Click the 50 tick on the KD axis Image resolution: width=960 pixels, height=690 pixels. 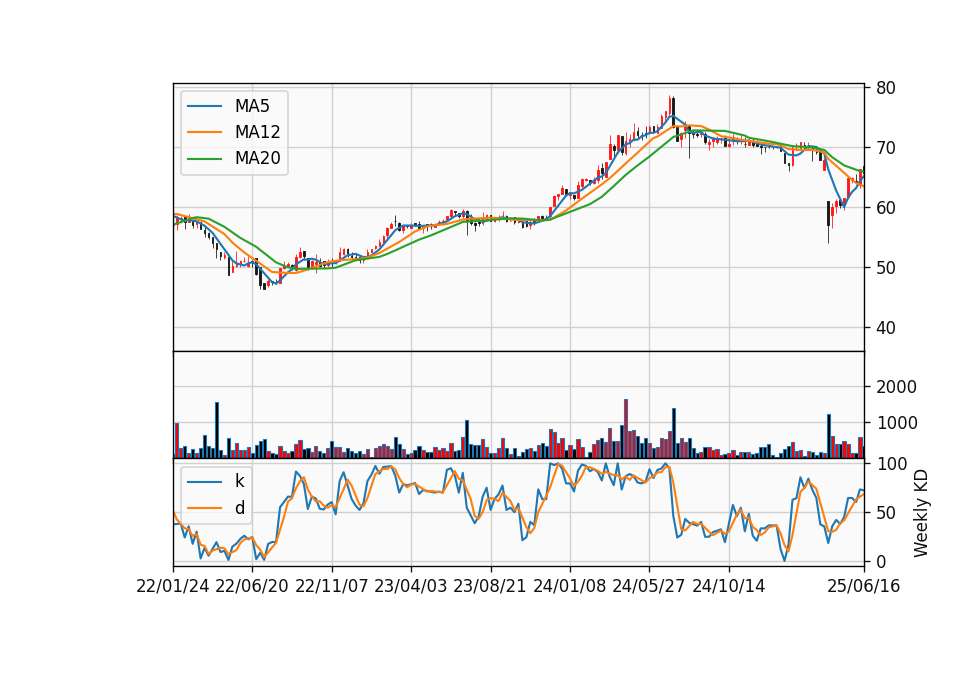pos(885,513)
